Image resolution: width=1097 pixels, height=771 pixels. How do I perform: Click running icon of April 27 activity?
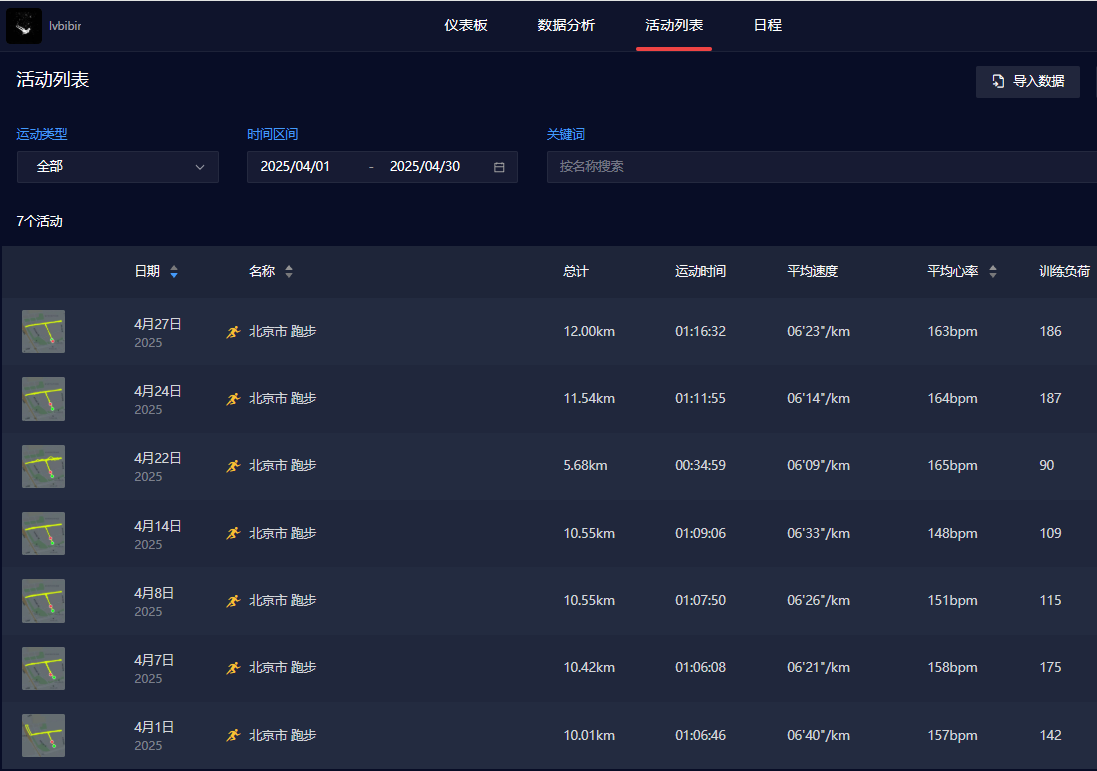(x=233, y=331)
